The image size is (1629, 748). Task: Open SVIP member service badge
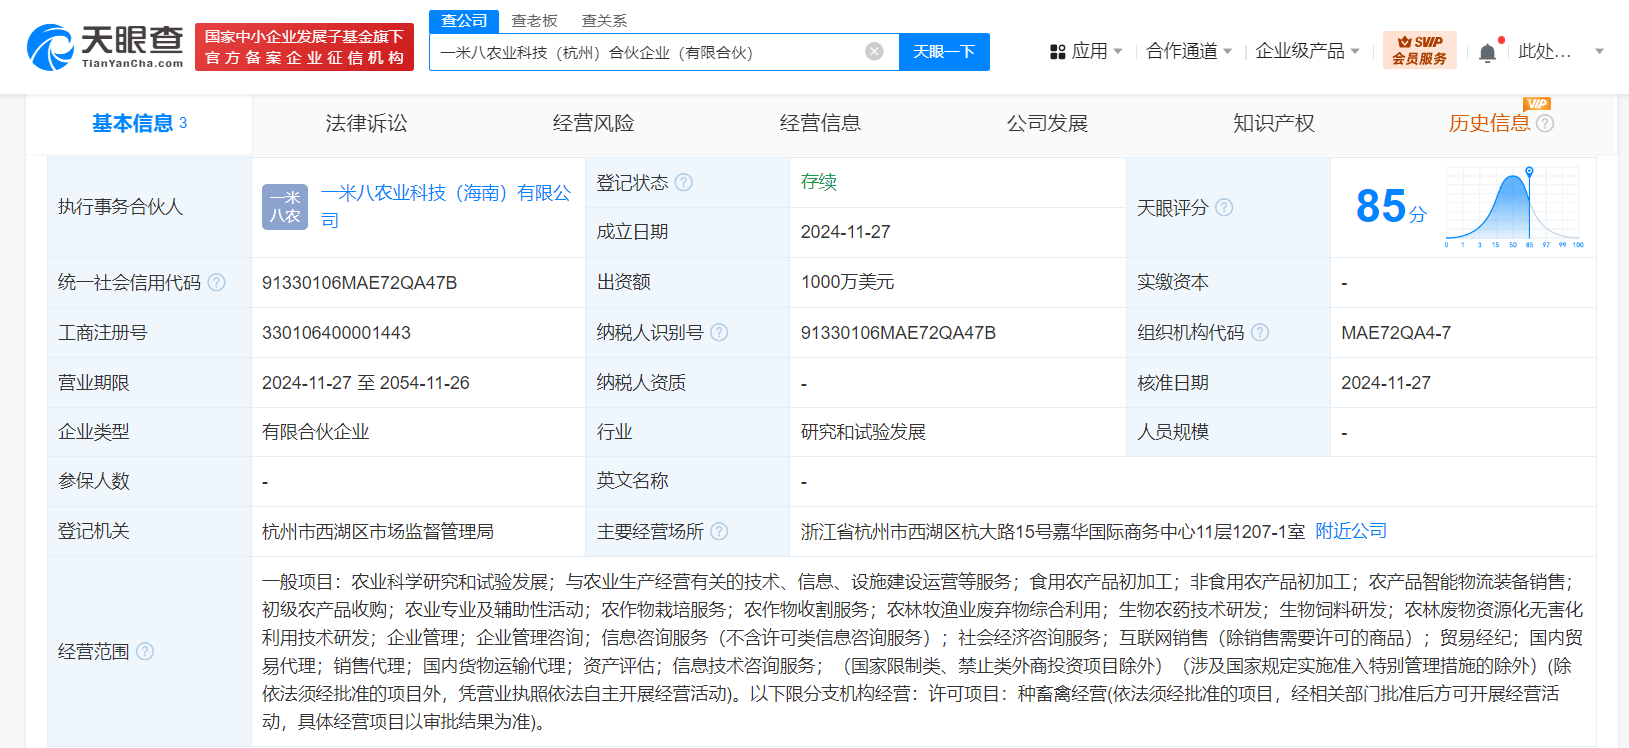(1419, 50)
